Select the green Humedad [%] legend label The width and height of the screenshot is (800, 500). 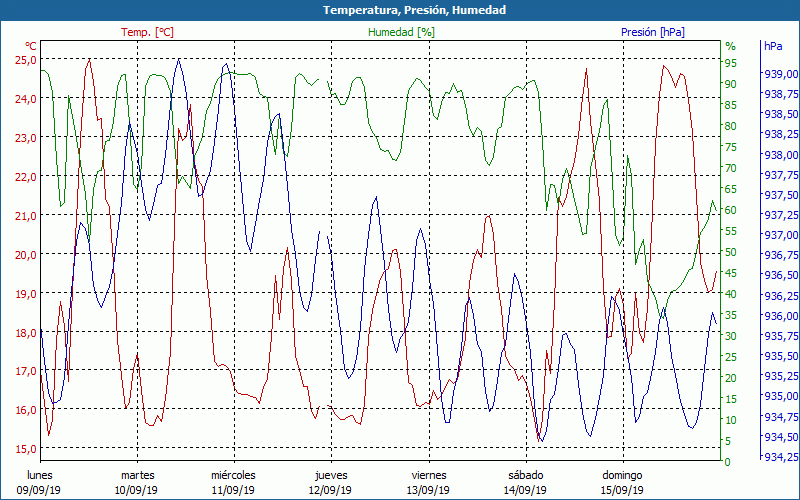(x=402, y=32)
